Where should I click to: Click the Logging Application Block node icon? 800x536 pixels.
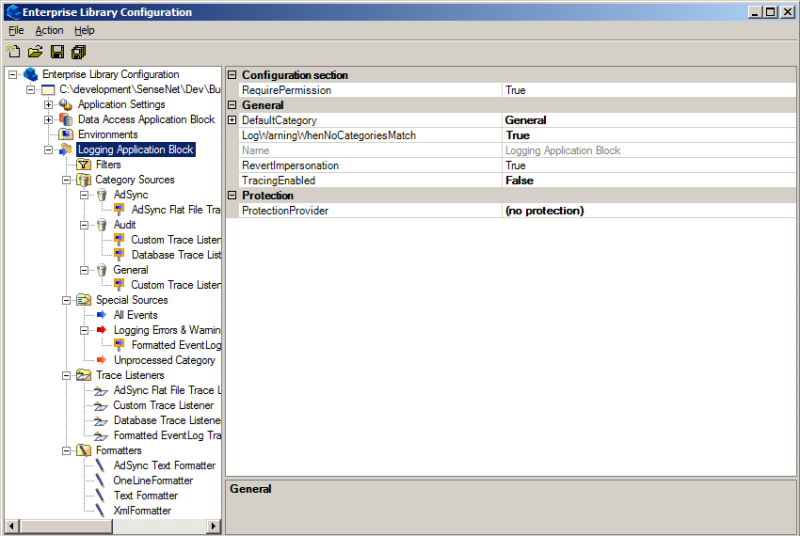click(66, 149)
